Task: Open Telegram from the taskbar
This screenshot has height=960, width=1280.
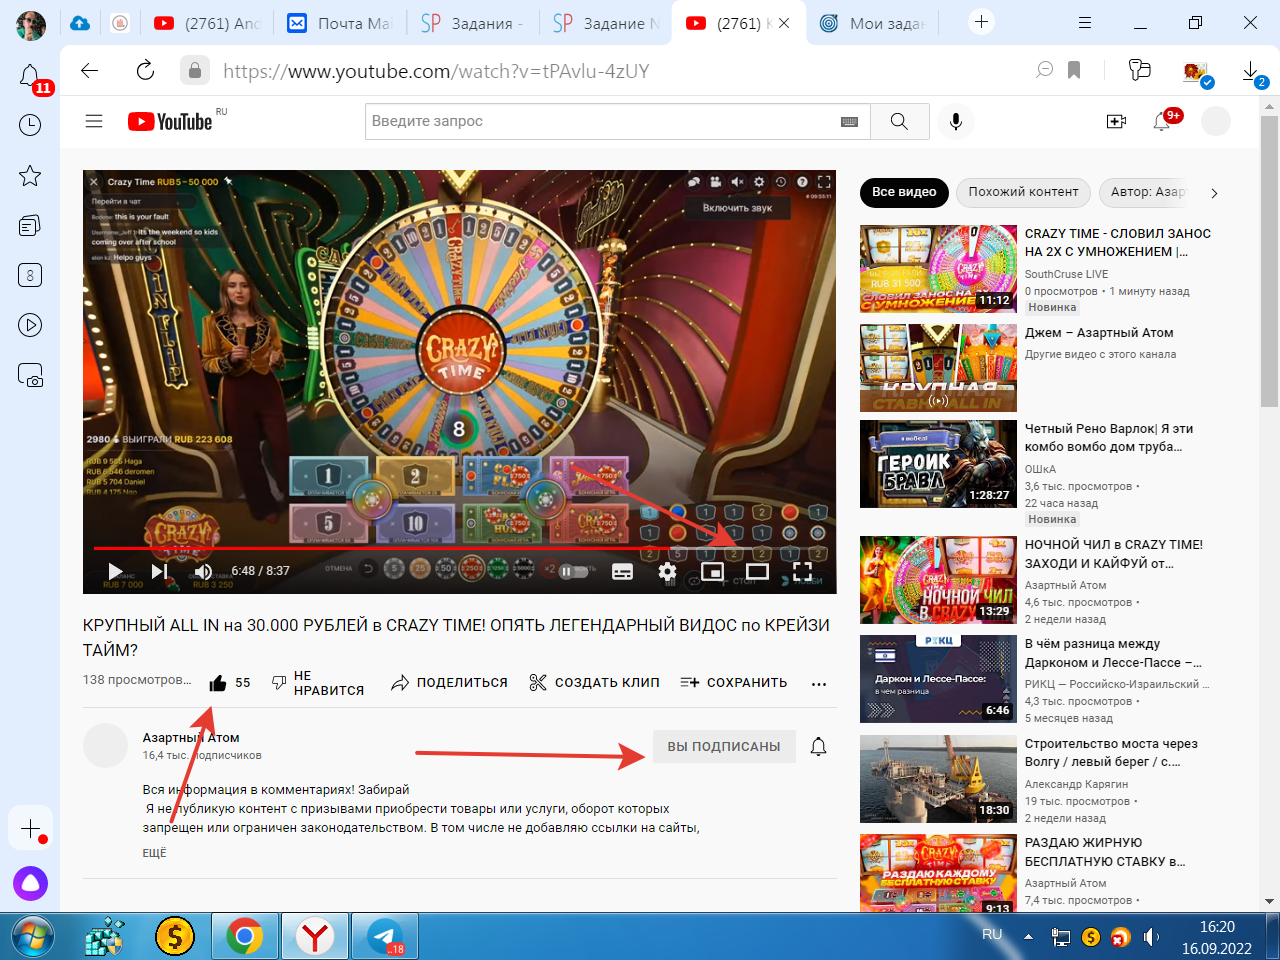Action: (385, 937)
